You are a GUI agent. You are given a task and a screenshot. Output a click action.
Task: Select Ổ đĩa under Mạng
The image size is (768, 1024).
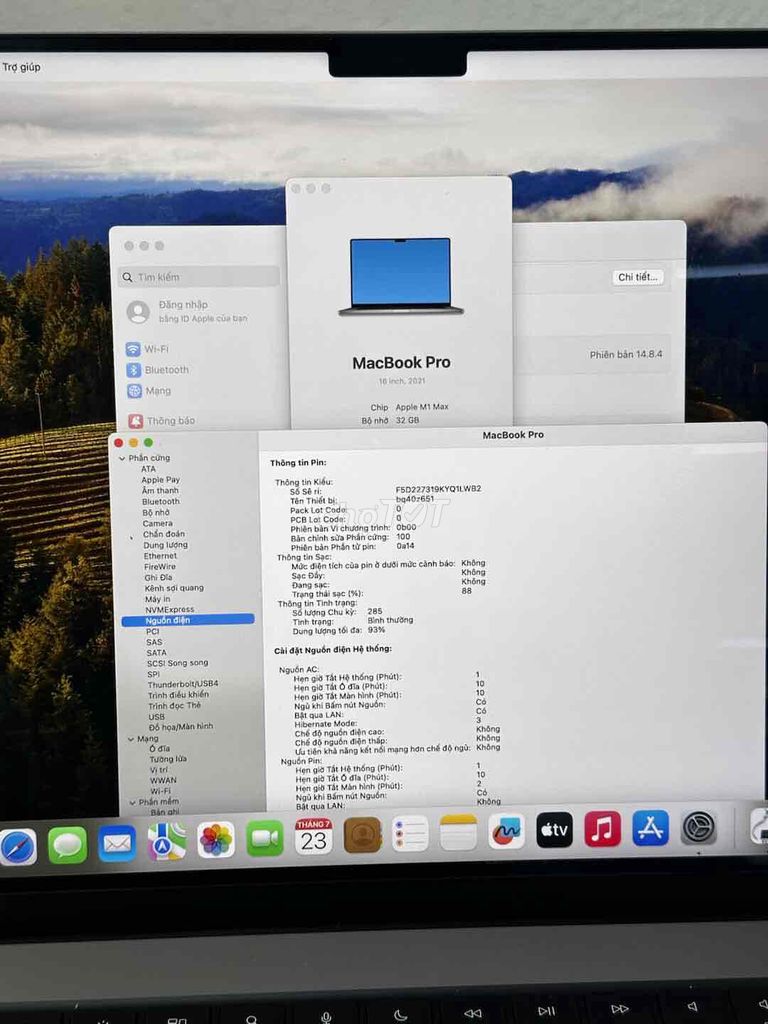pos(159,749)
